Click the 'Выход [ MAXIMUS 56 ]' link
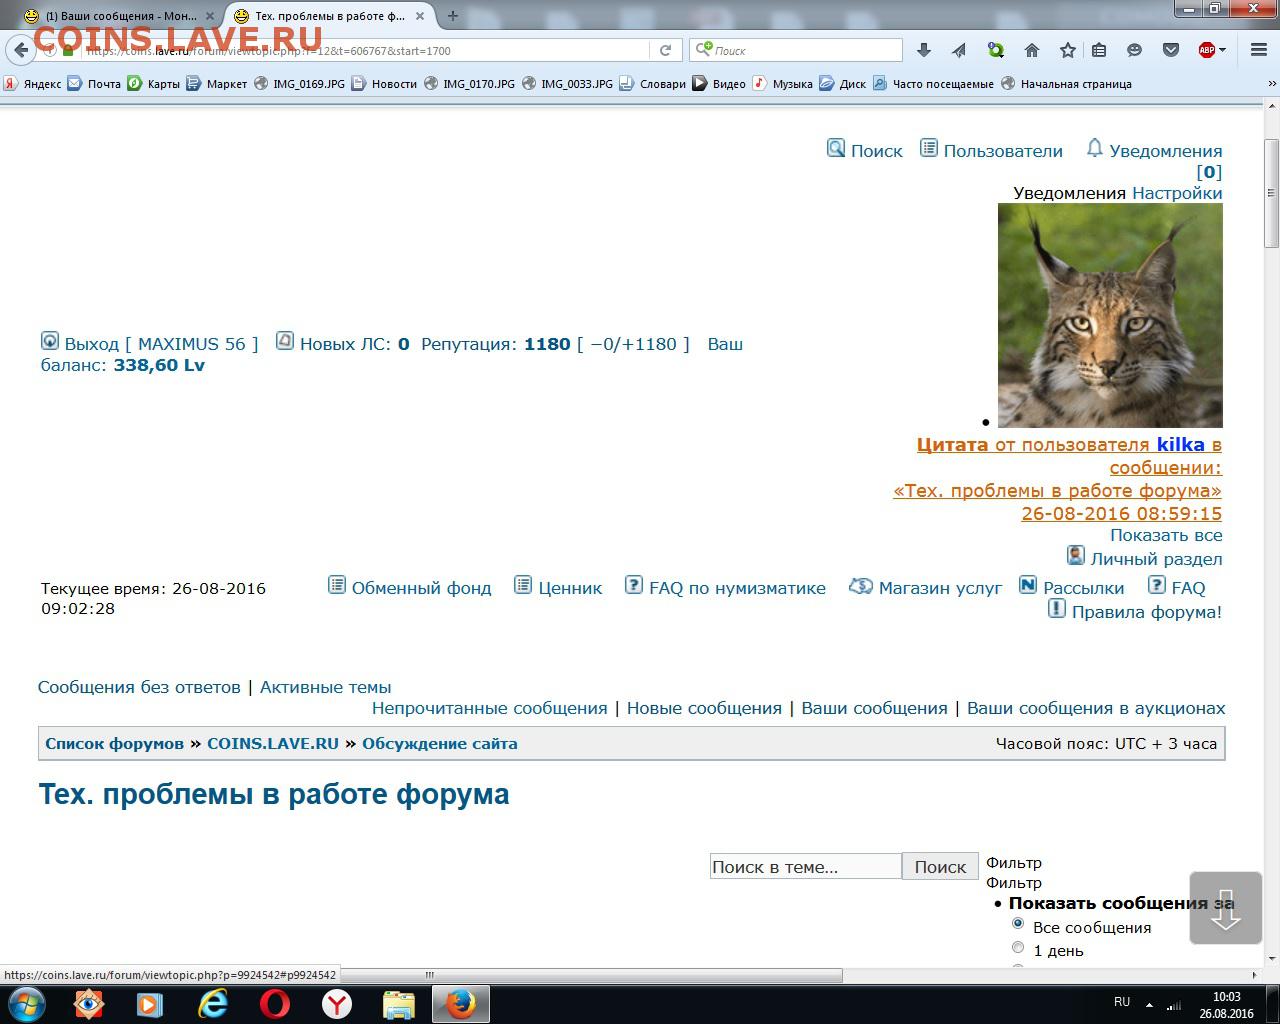Viewport: 1280px width, 1024px height. 161,344
